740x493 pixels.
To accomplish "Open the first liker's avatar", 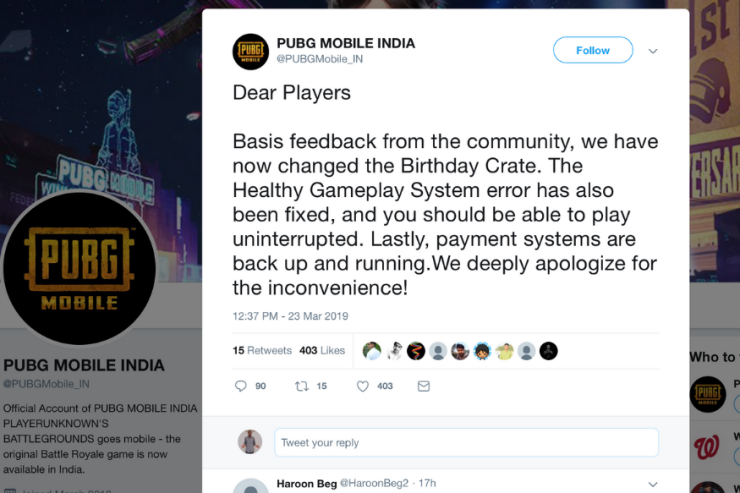I will (372, 351).
